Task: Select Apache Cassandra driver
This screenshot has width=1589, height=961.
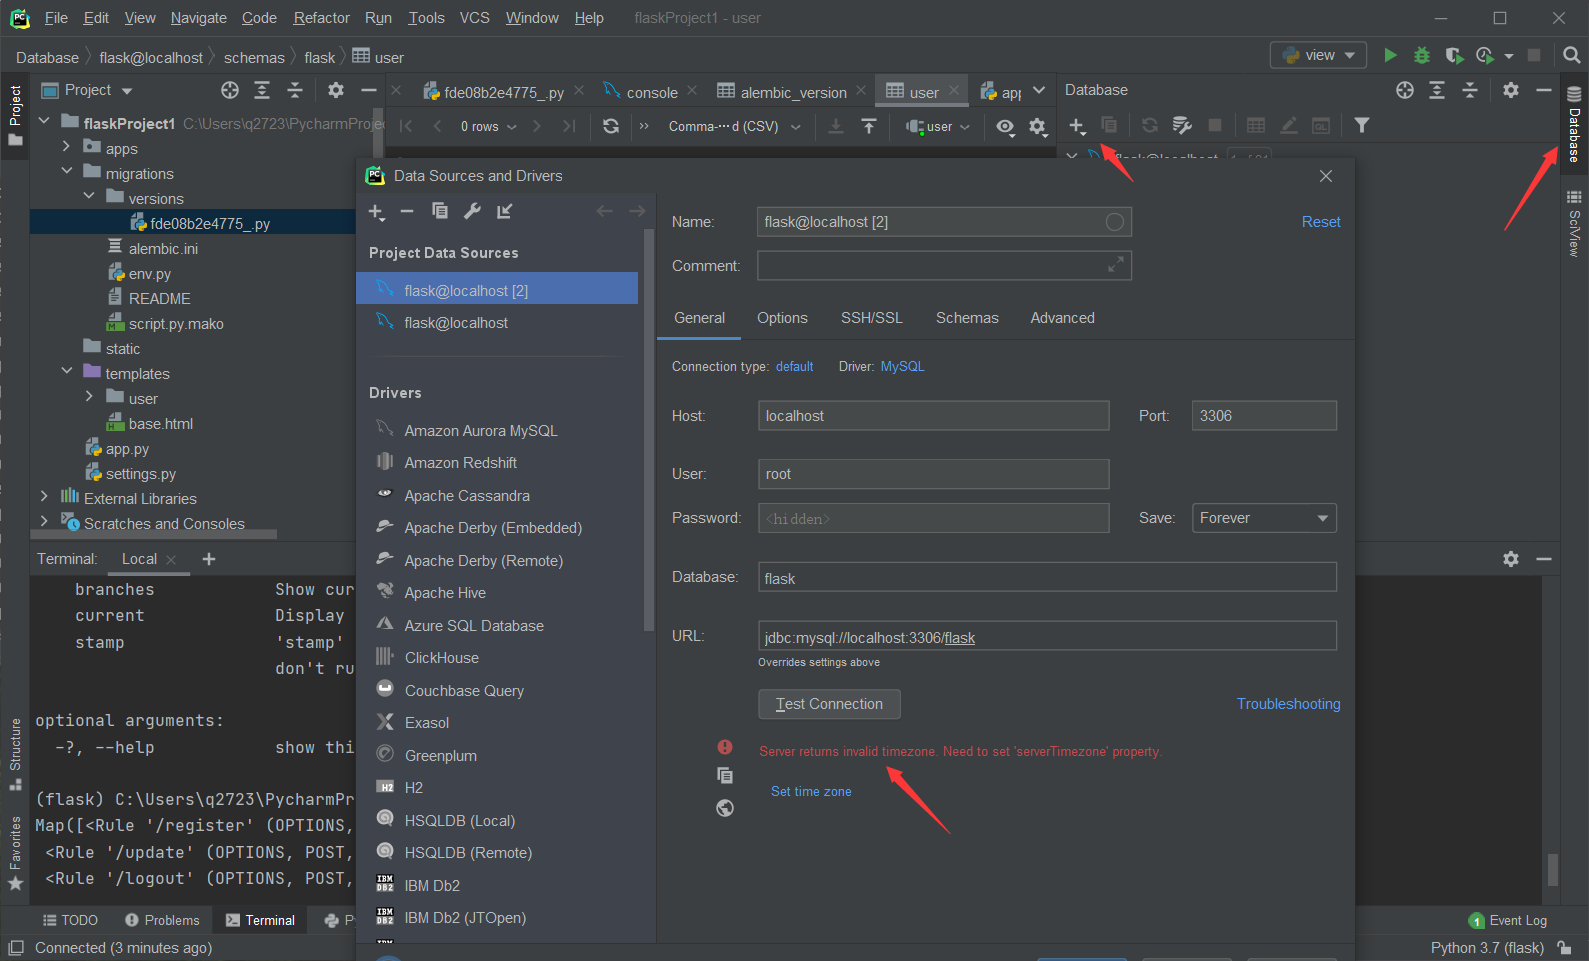Action: click(467, 496)
